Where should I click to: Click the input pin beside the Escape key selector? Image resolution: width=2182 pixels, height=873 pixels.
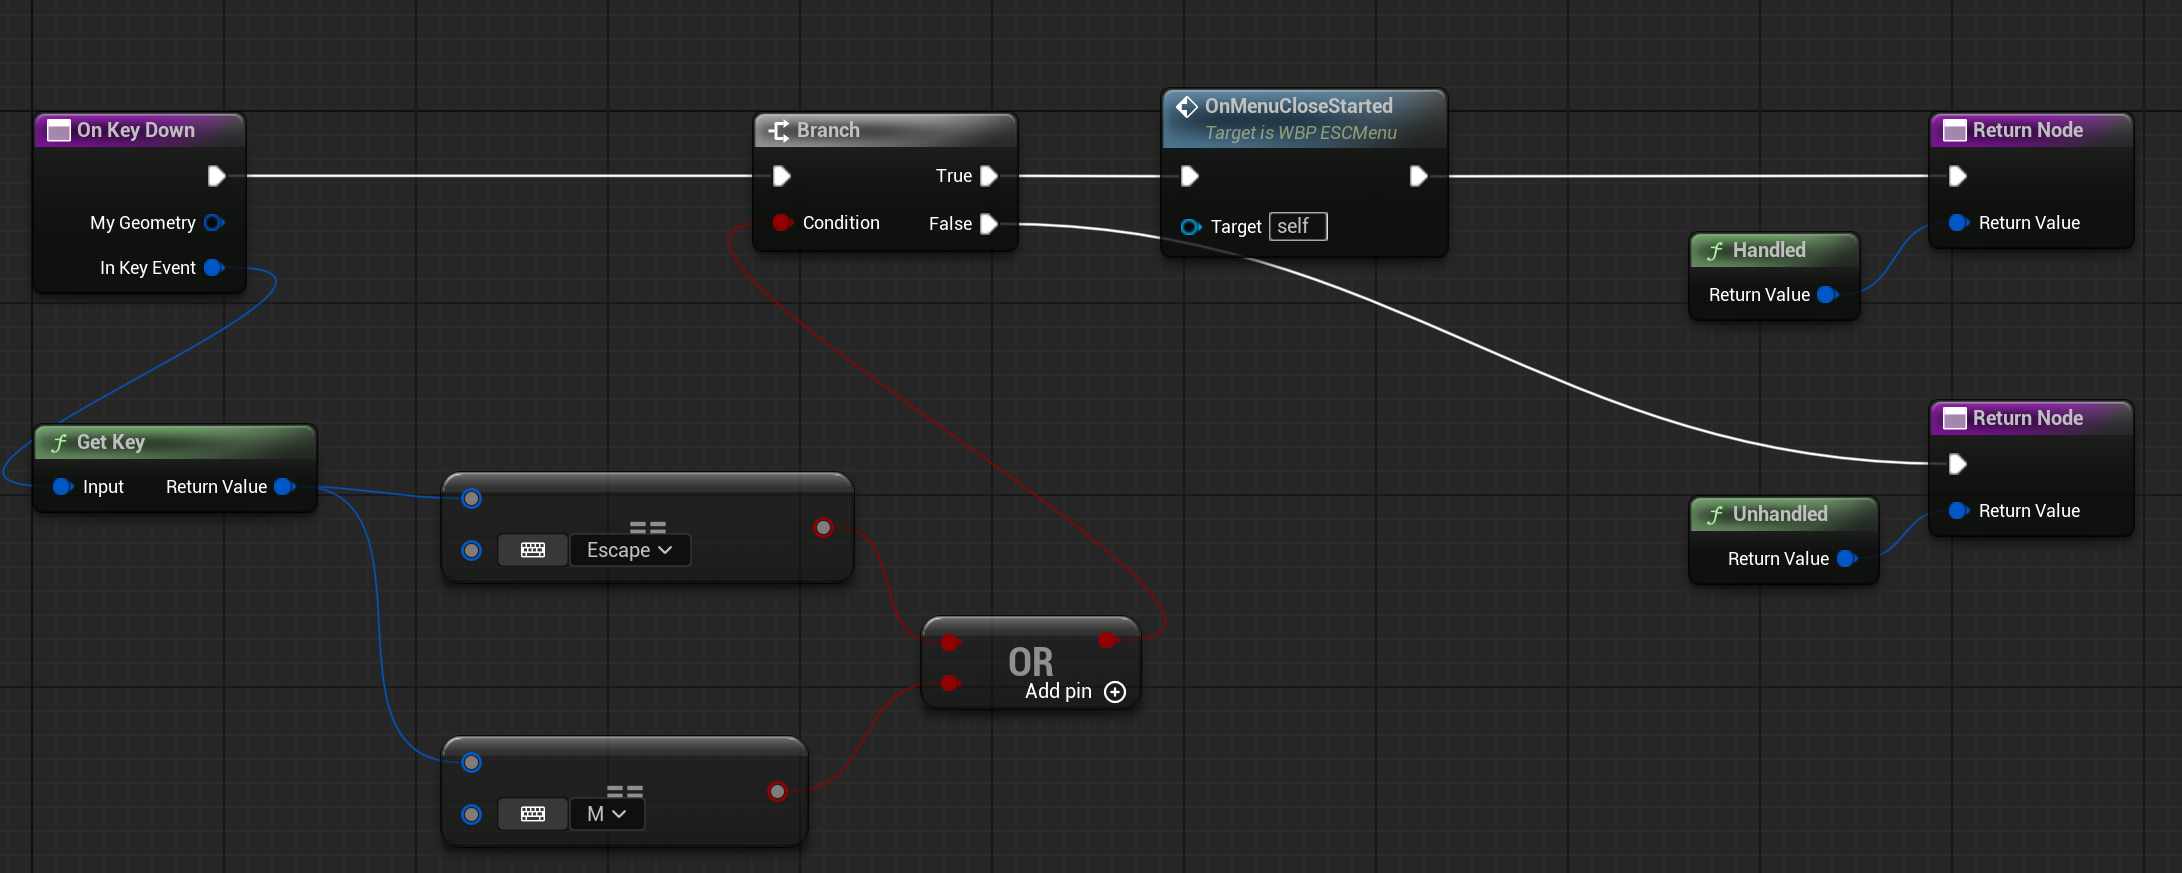pyautogui.click(x=472, y=550)
